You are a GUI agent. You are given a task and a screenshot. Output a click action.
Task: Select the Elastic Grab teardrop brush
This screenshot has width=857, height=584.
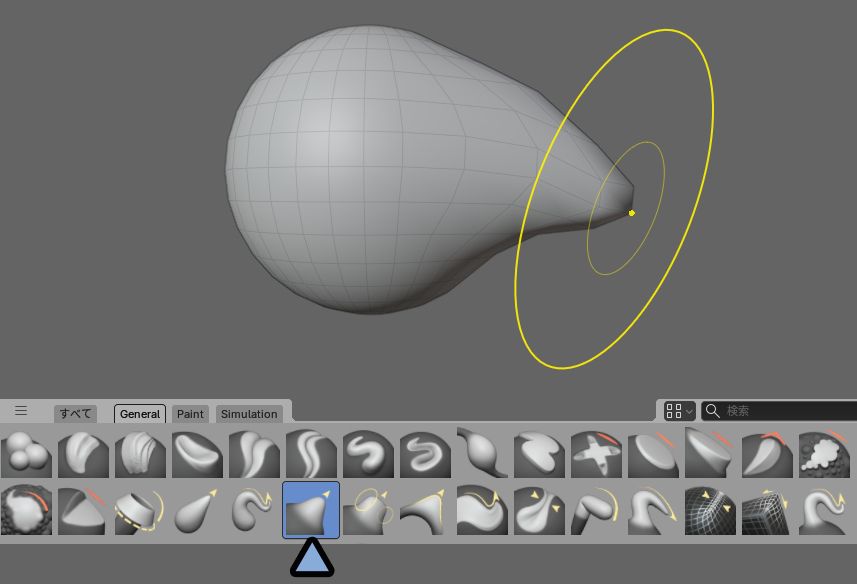(x=197, y=510)
